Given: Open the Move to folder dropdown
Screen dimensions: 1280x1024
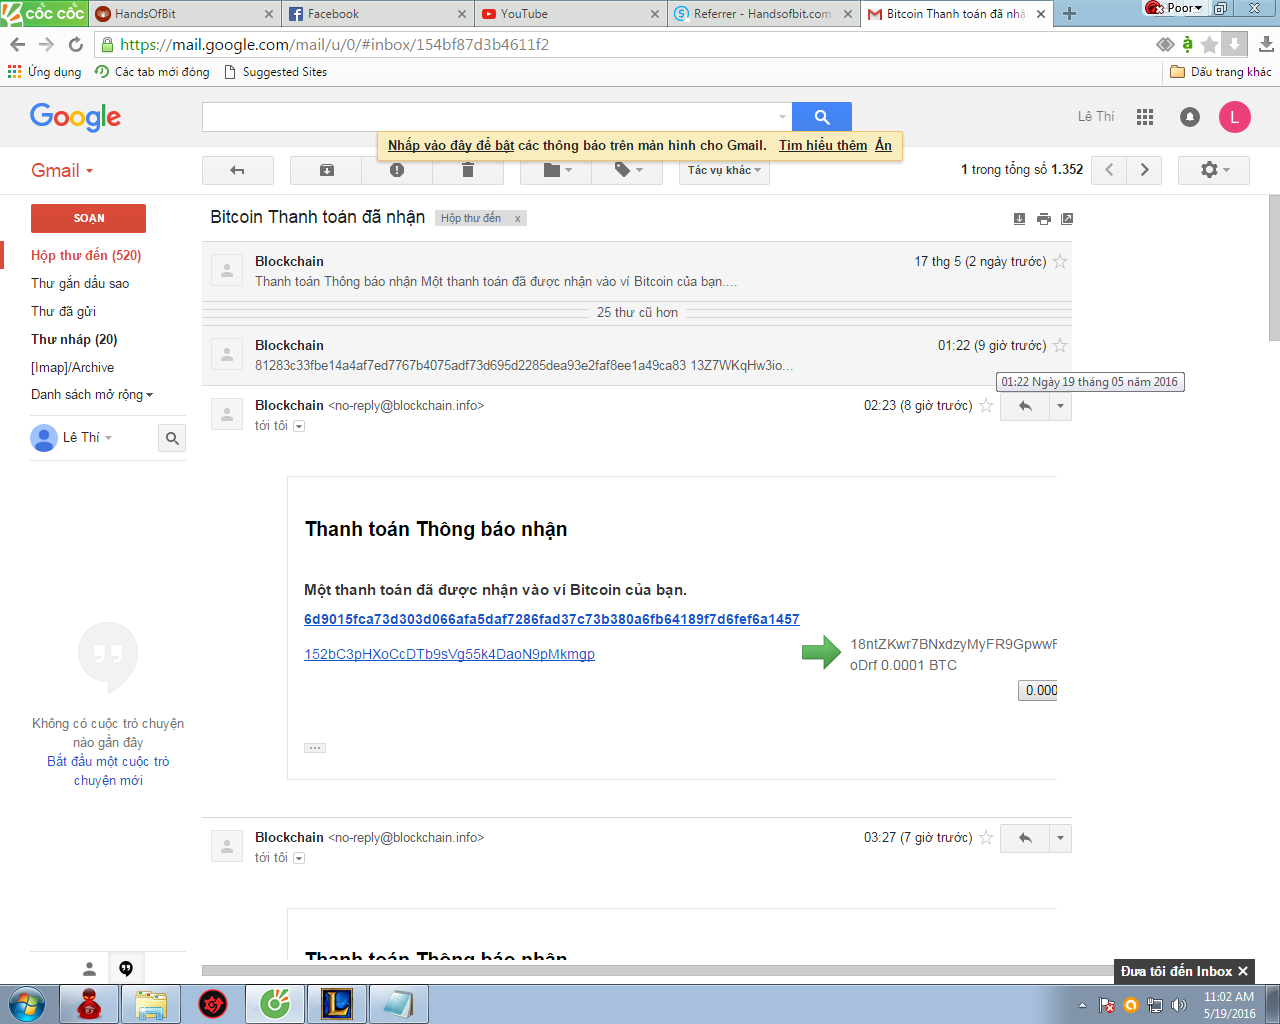Looking at the screenshot, I should coord(556,170).
